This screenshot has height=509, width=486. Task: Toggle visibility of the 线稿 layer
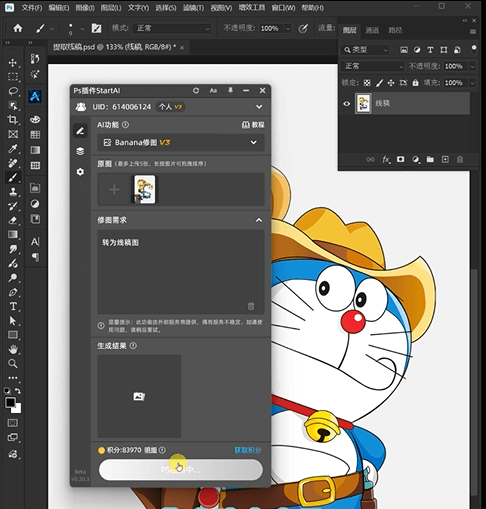tap(347, 103)
